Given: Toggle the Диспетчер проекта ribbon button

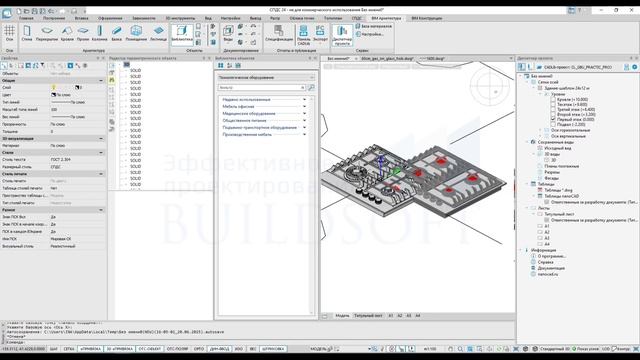Looking at the screenshot, I should click(342, 35).
